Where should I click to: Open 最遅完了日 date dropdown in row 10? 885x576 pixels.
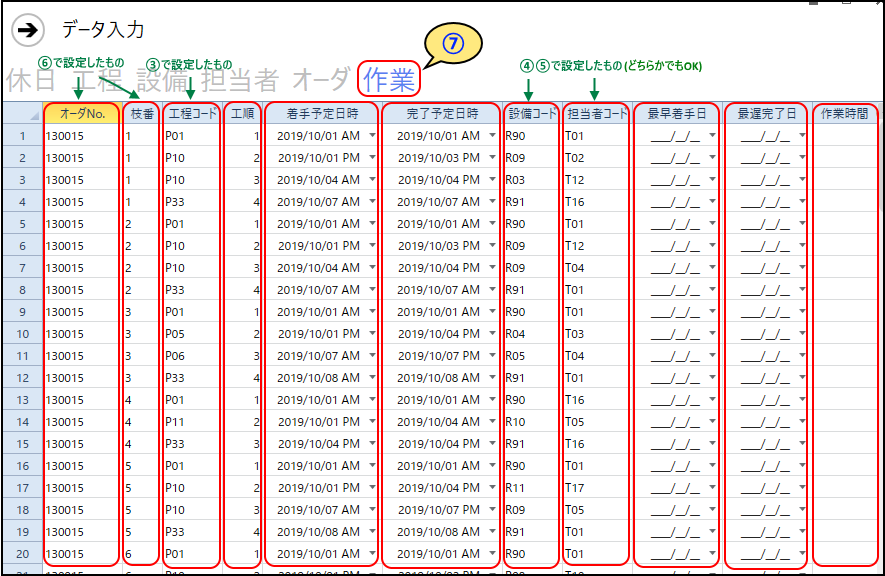[802, 334]
